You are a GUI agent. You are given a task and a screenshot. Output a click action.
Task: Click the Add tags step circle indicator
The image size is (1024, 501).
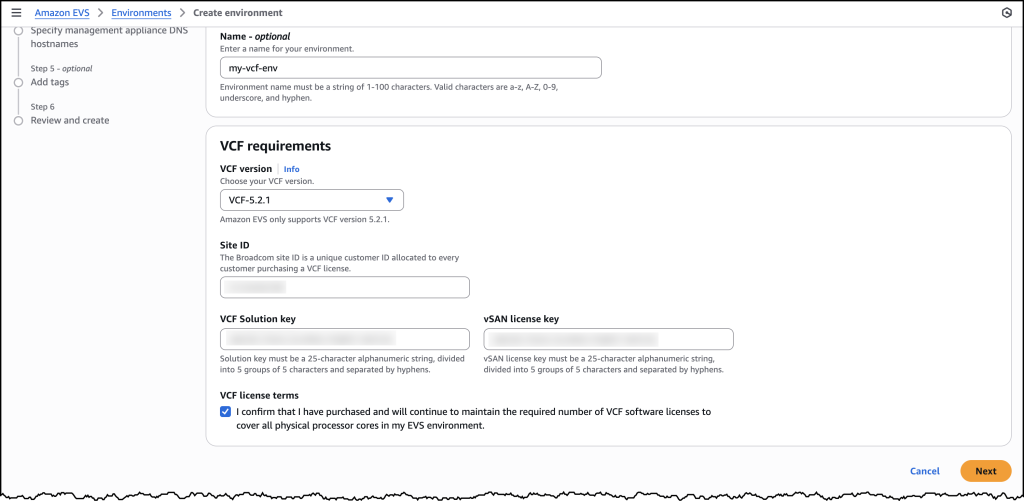point(18,82)
